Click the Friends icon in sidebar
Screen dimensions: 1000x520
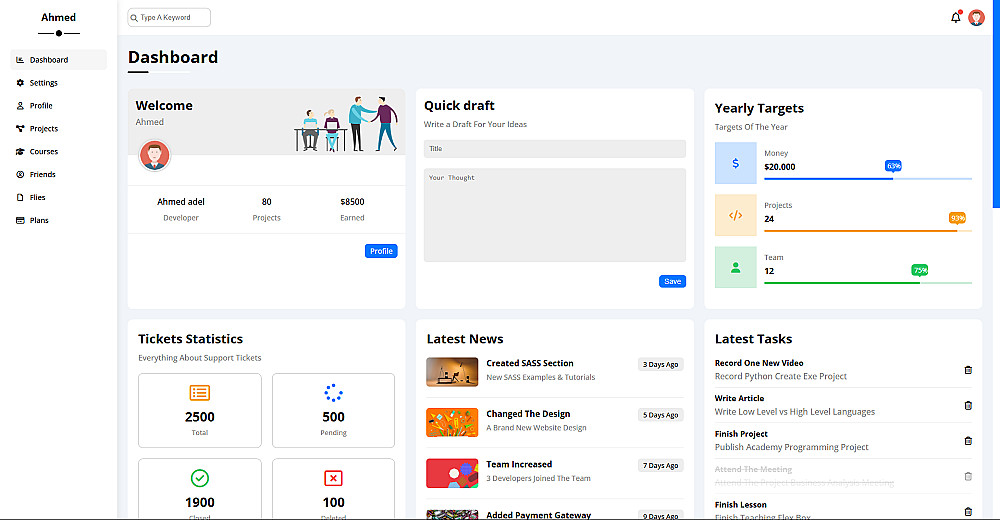(x=20, y=174)
